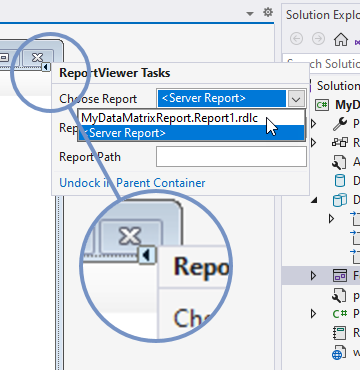The height and width of the screenshot is (370, 360).
Task: Expand the C# Program file arrow
Action: [313, 314]
